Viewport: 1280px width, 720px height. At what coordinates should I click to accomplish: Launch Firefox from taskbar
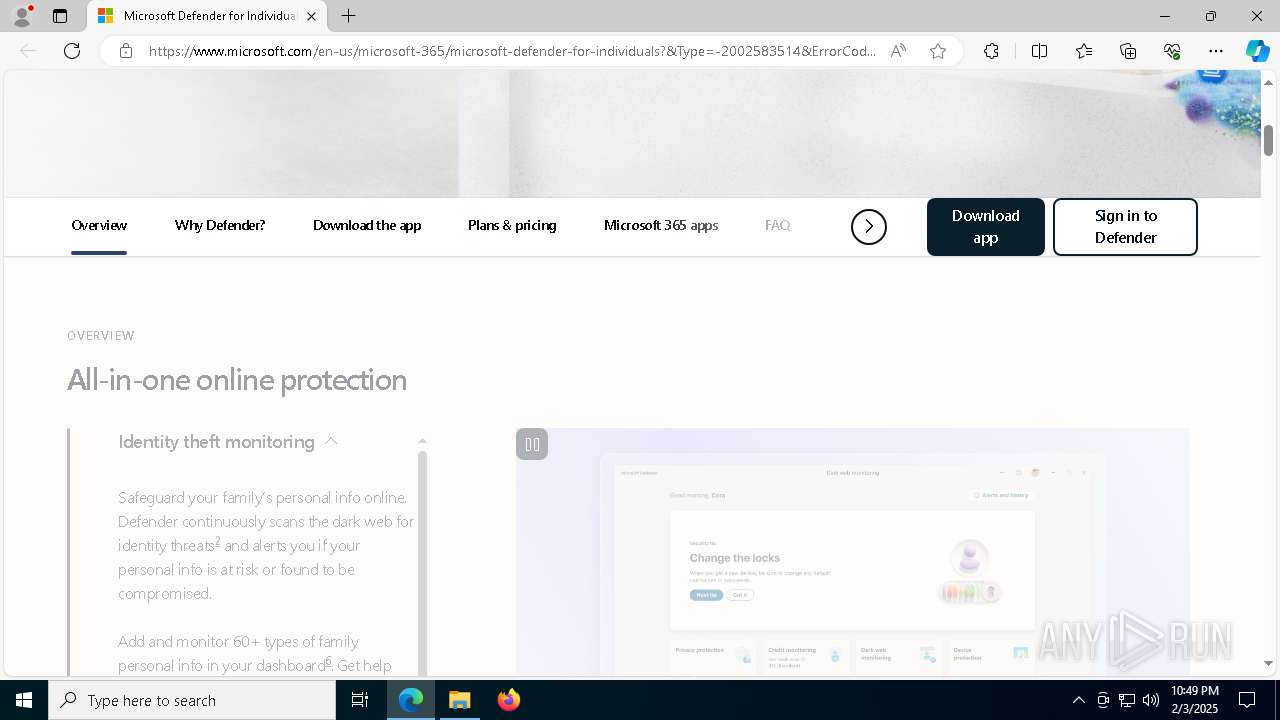pyautogui.click(x=509, y=700)
